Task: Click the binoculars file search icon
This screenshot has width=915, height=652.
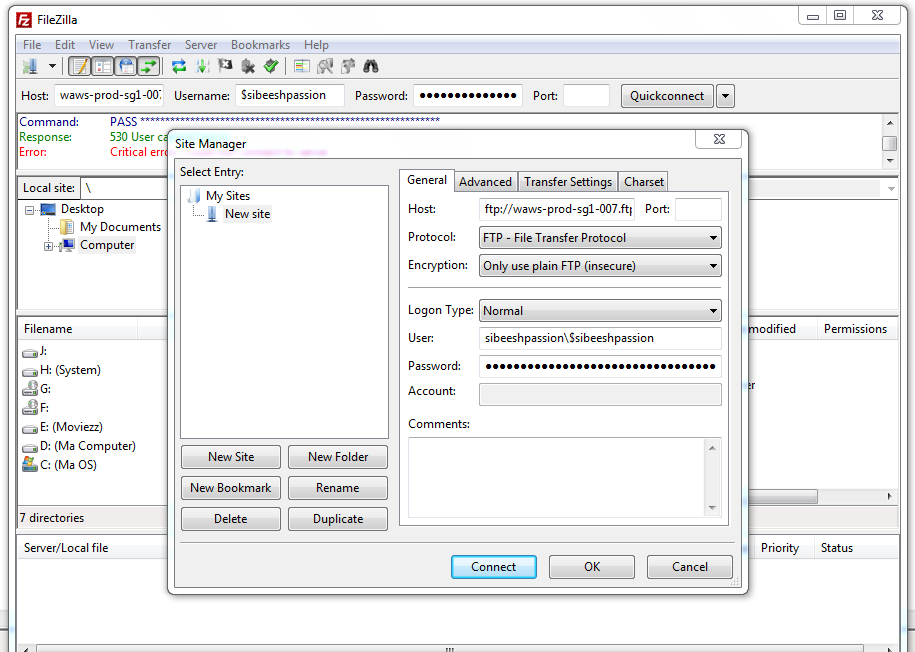Action: tap(371, 67)
